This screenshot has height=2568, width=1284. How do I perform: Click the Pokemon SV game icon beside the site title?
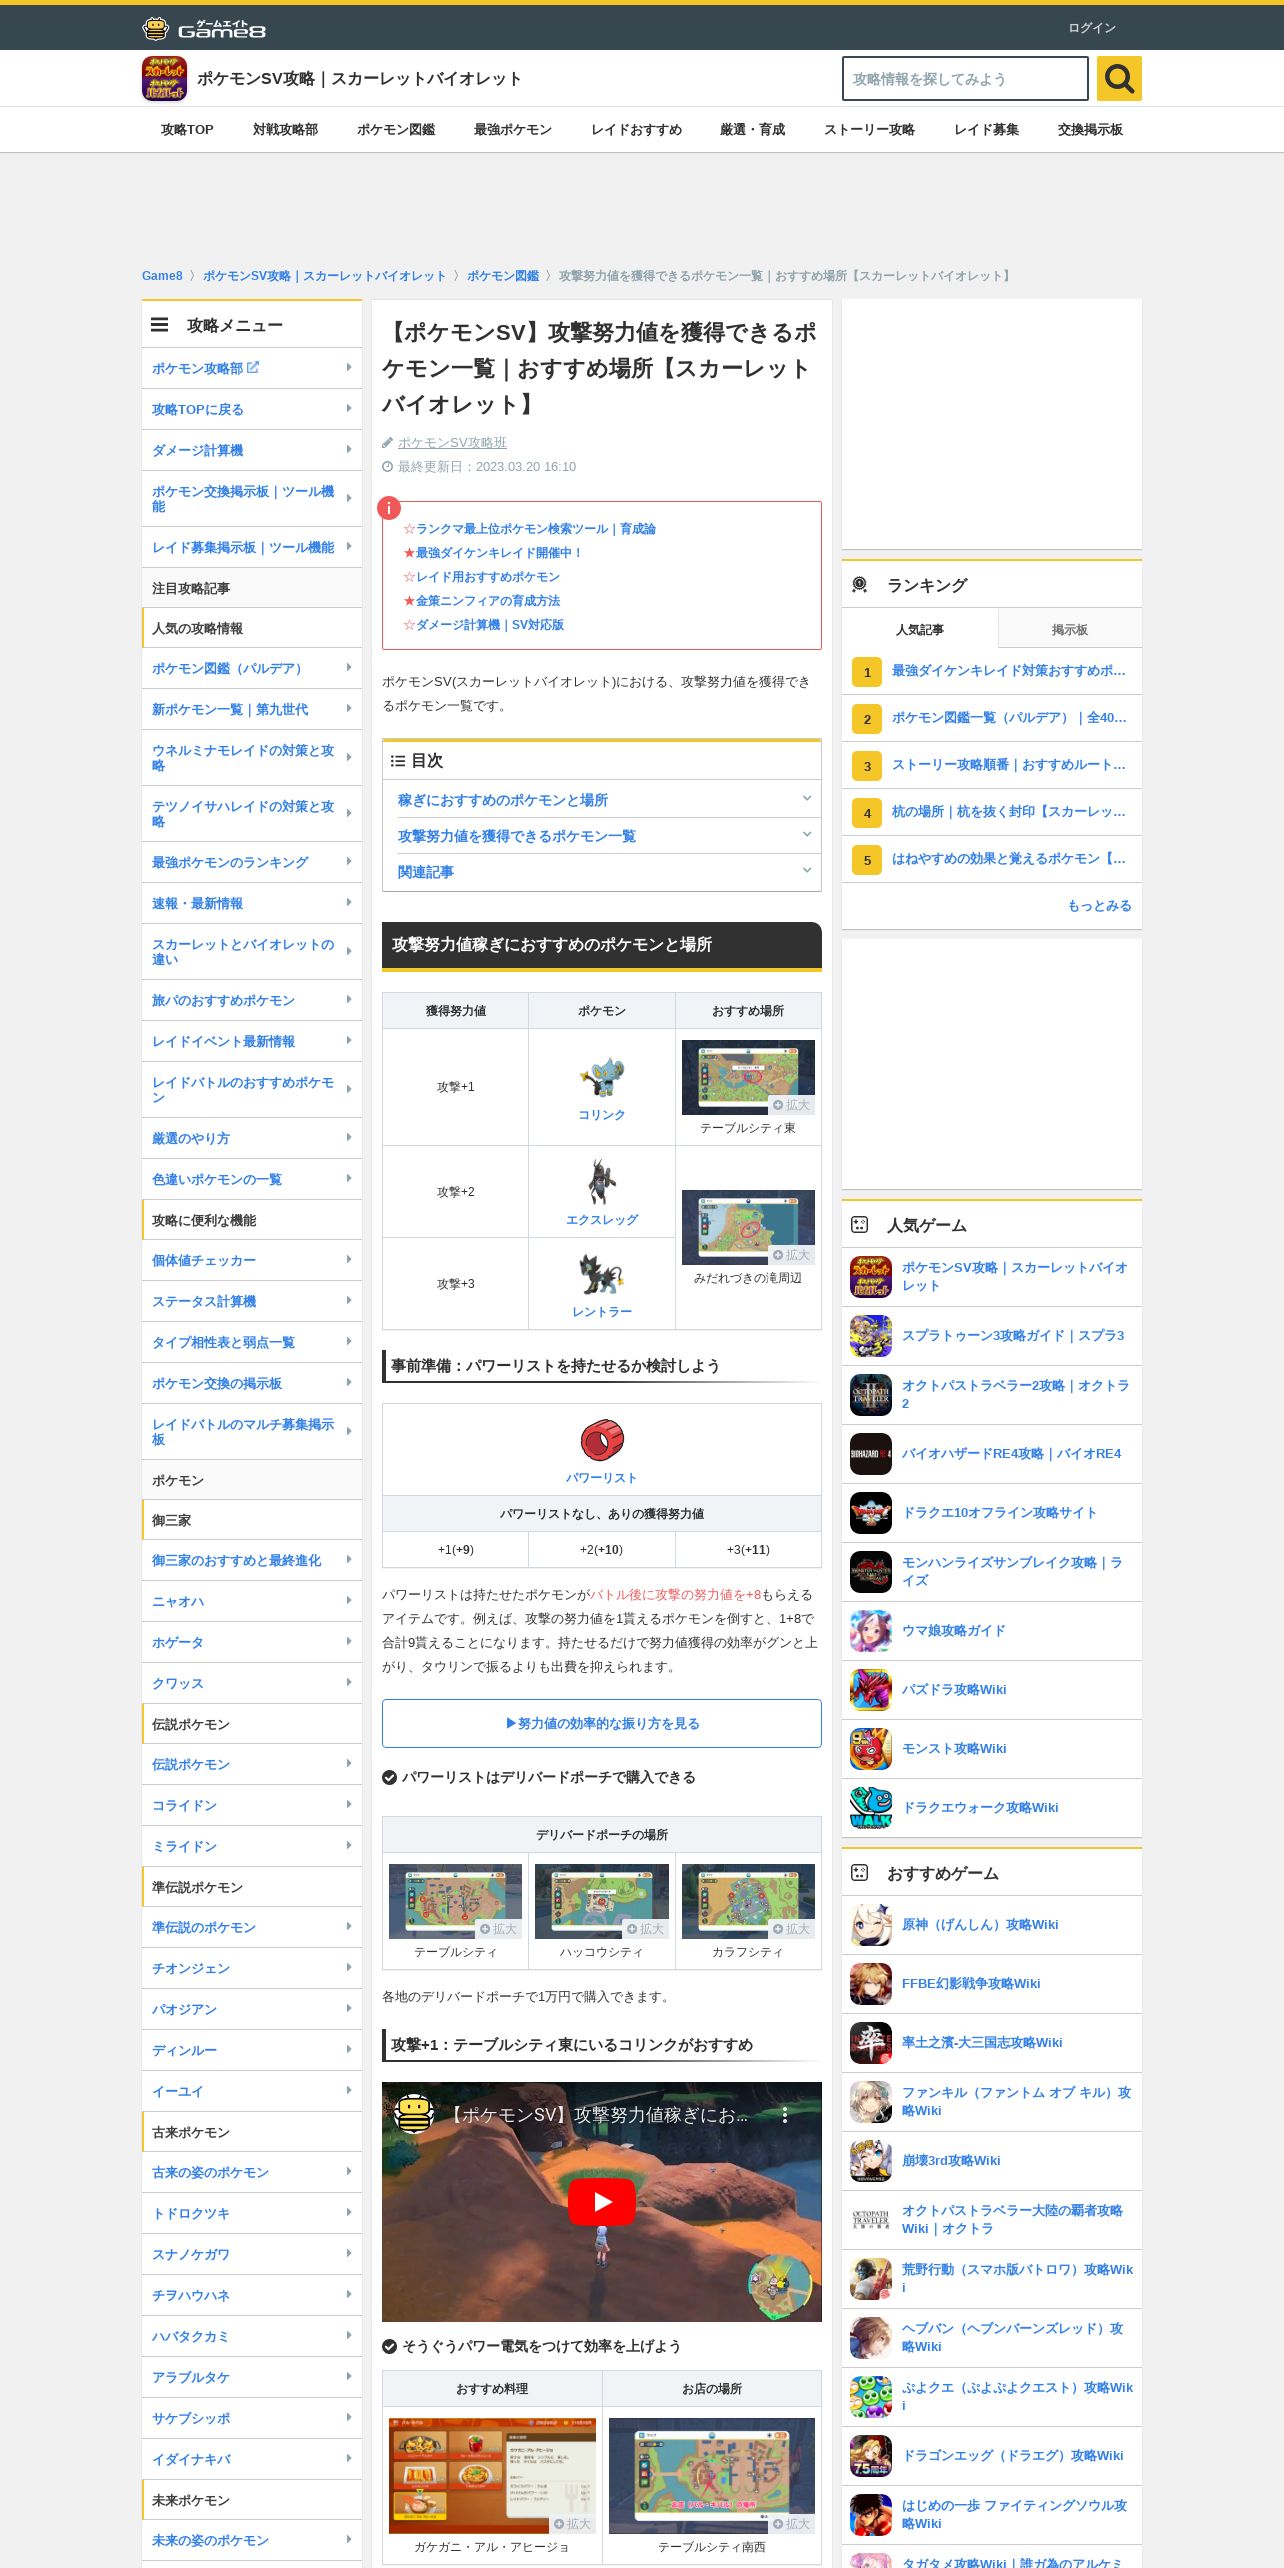tap(164, 78)
